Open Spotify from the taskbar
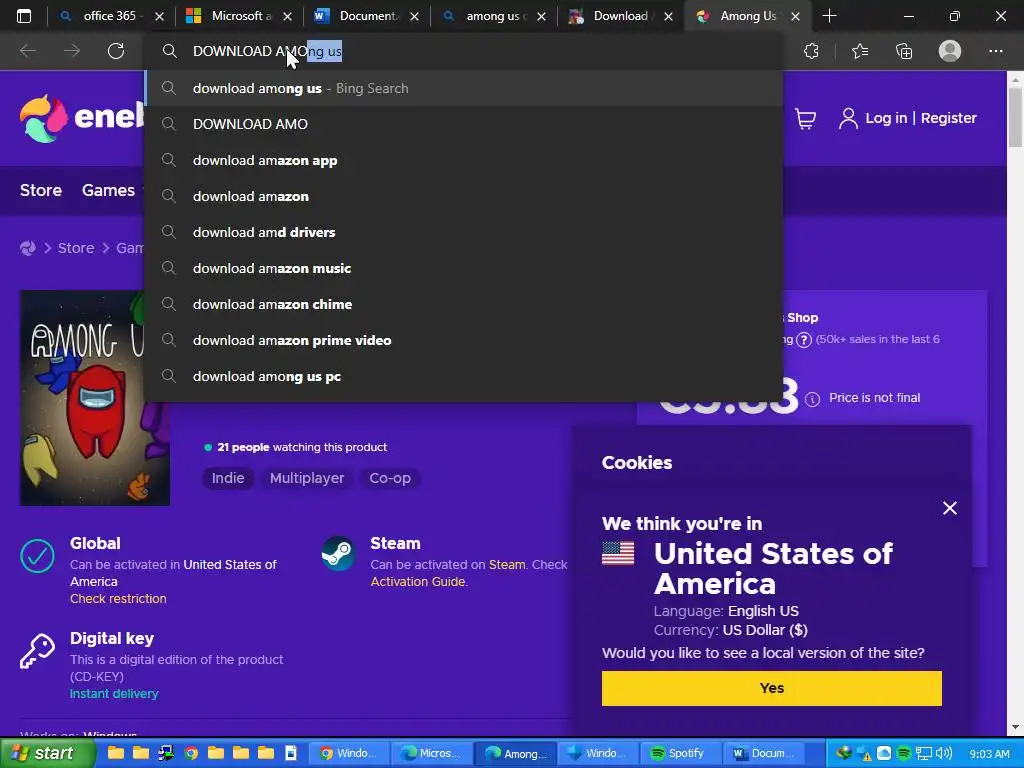Image resolution: width=1024 pixels, height=768 pixels. tap(678, 754)
